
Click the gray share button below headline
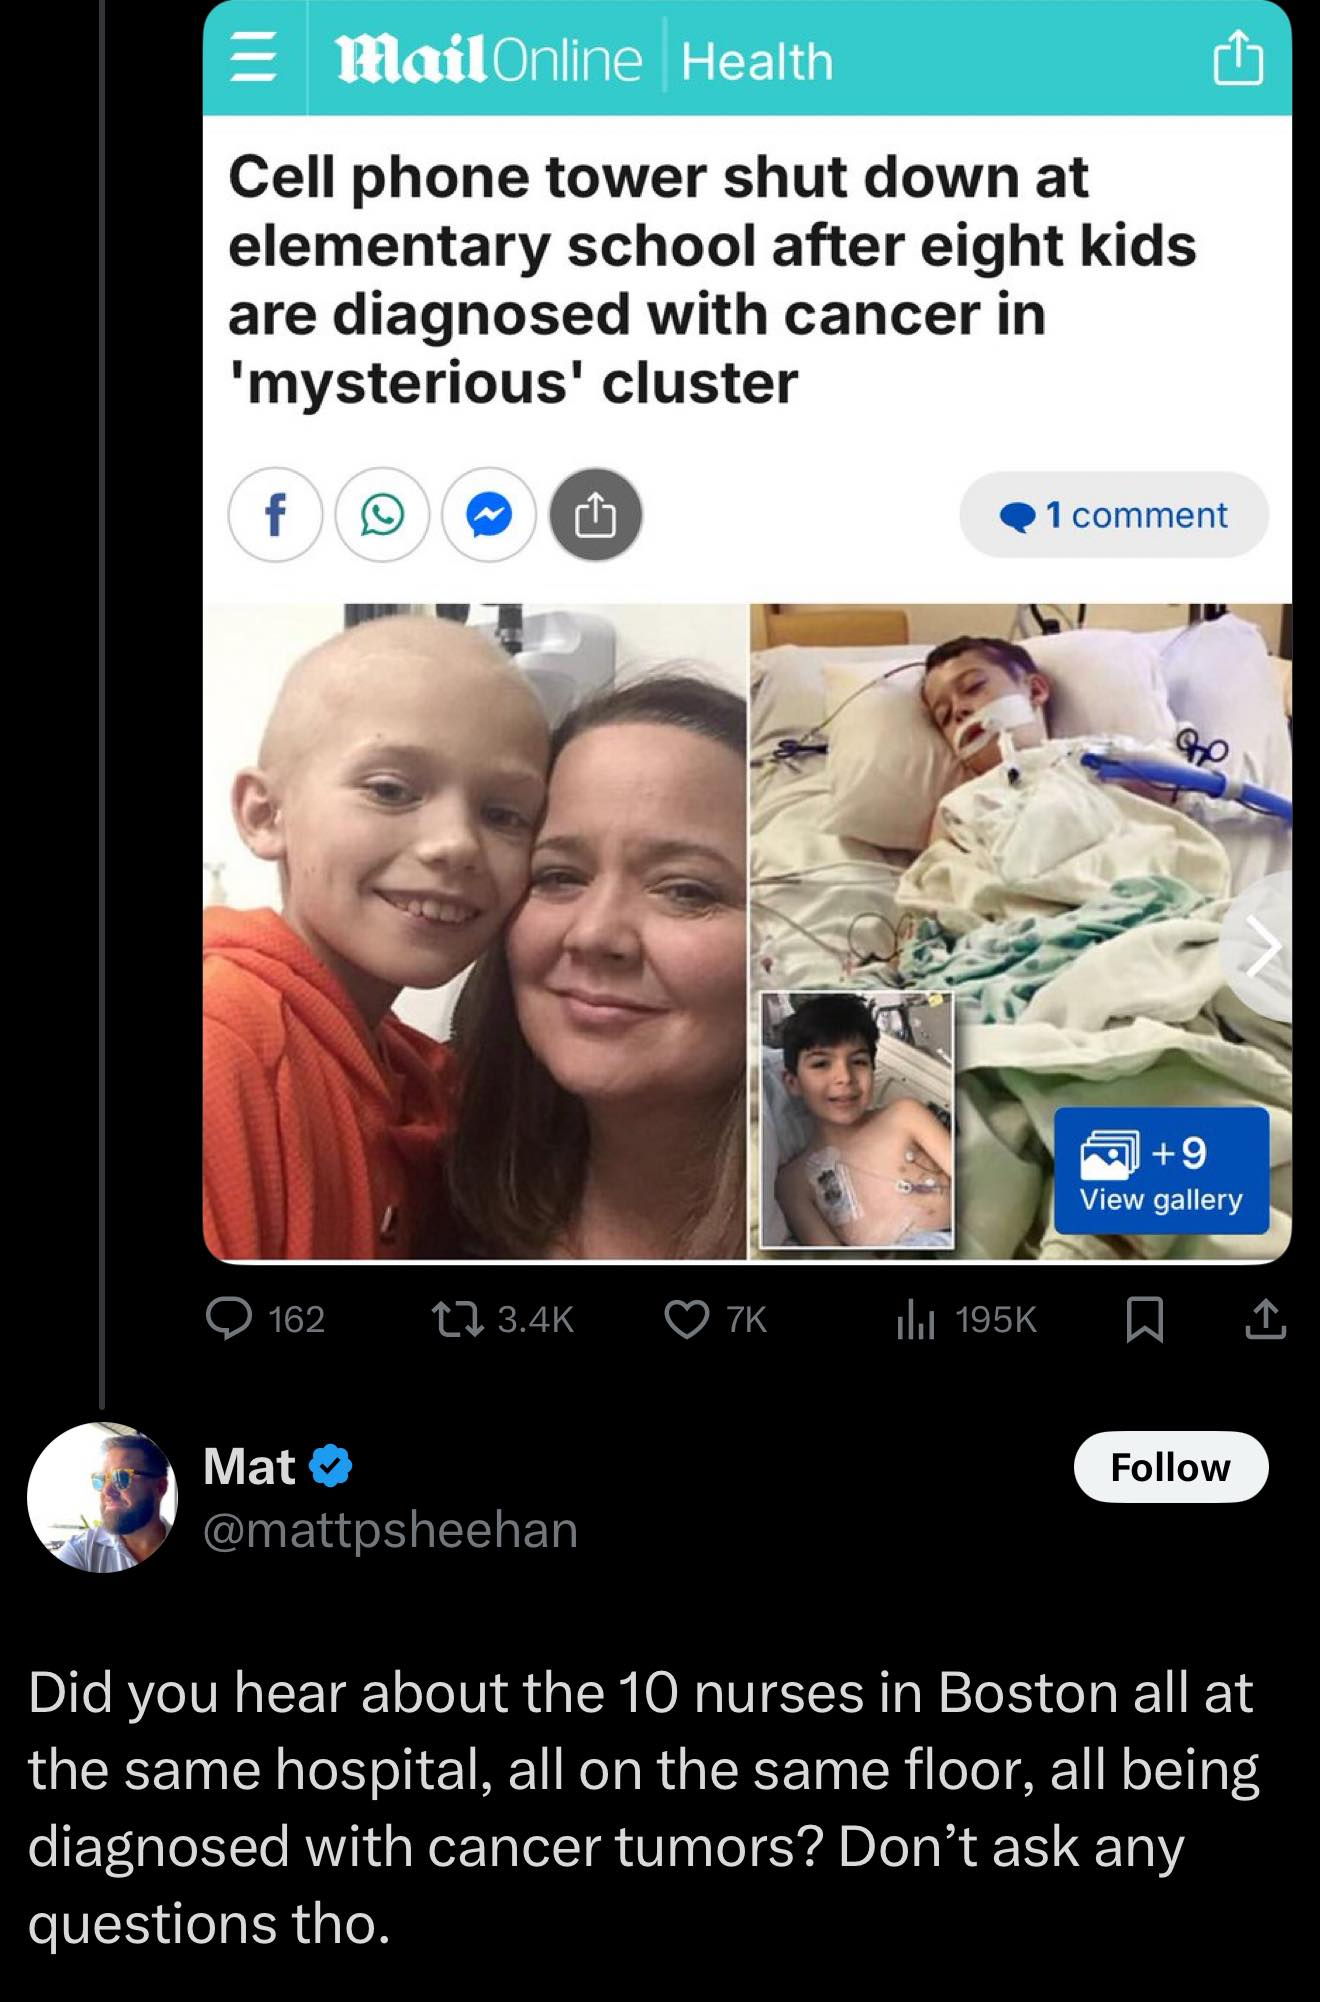coord(596,515)
